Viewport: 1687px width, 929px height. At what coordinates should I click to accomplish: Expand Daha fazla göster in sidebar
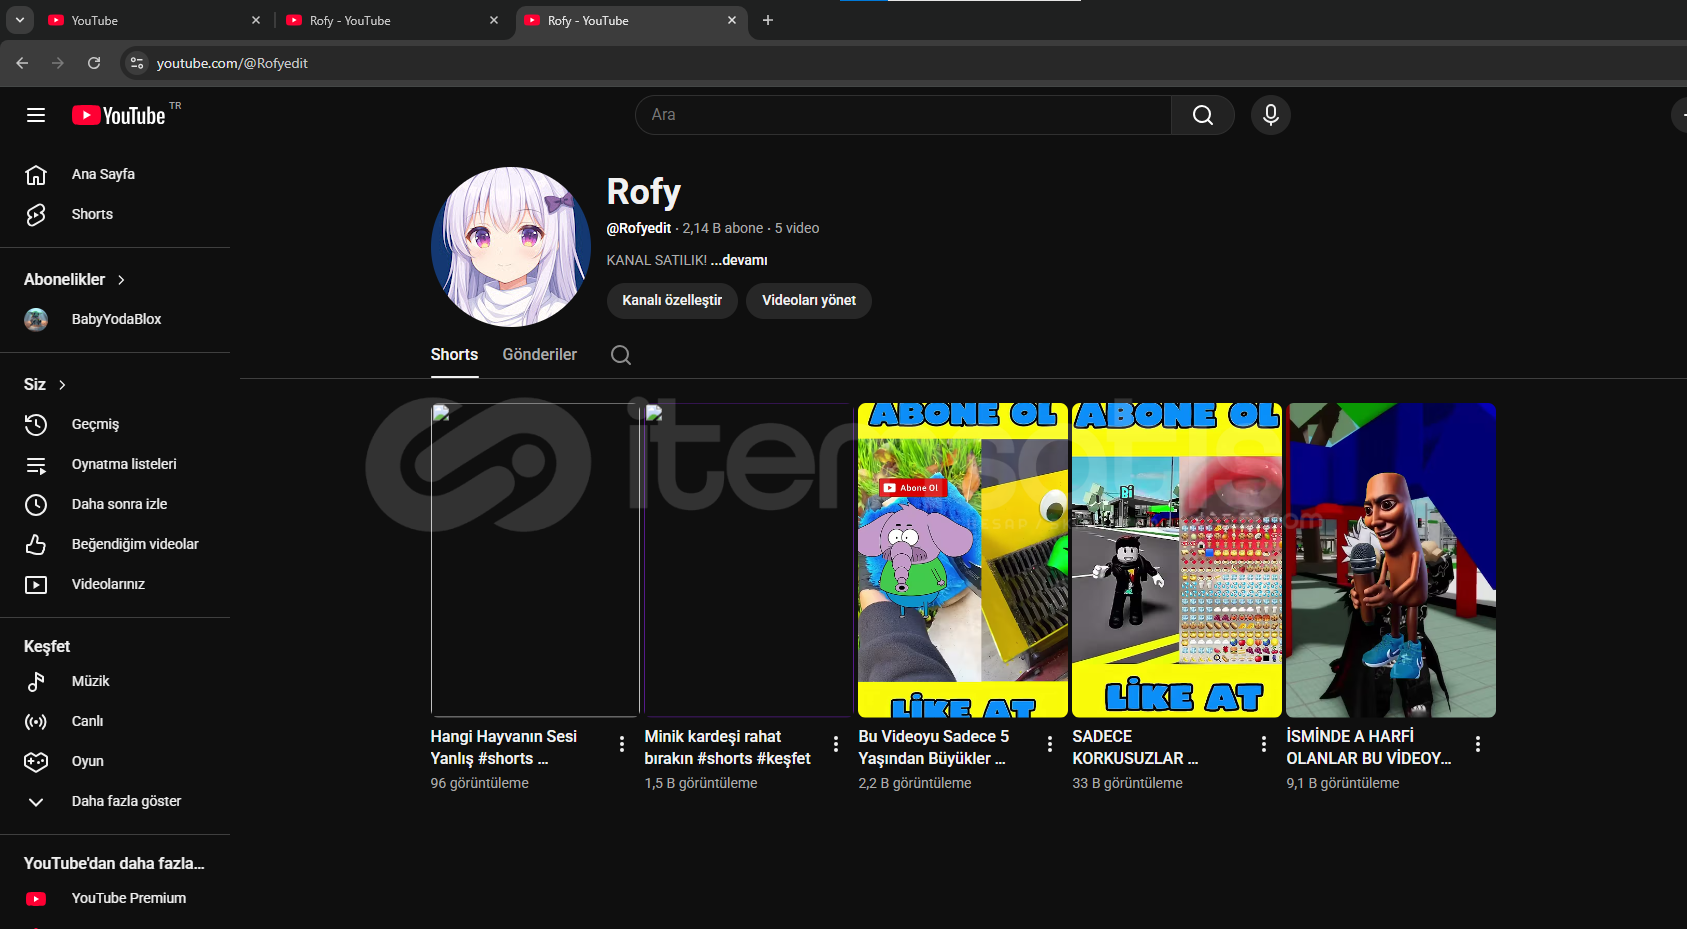126,801
